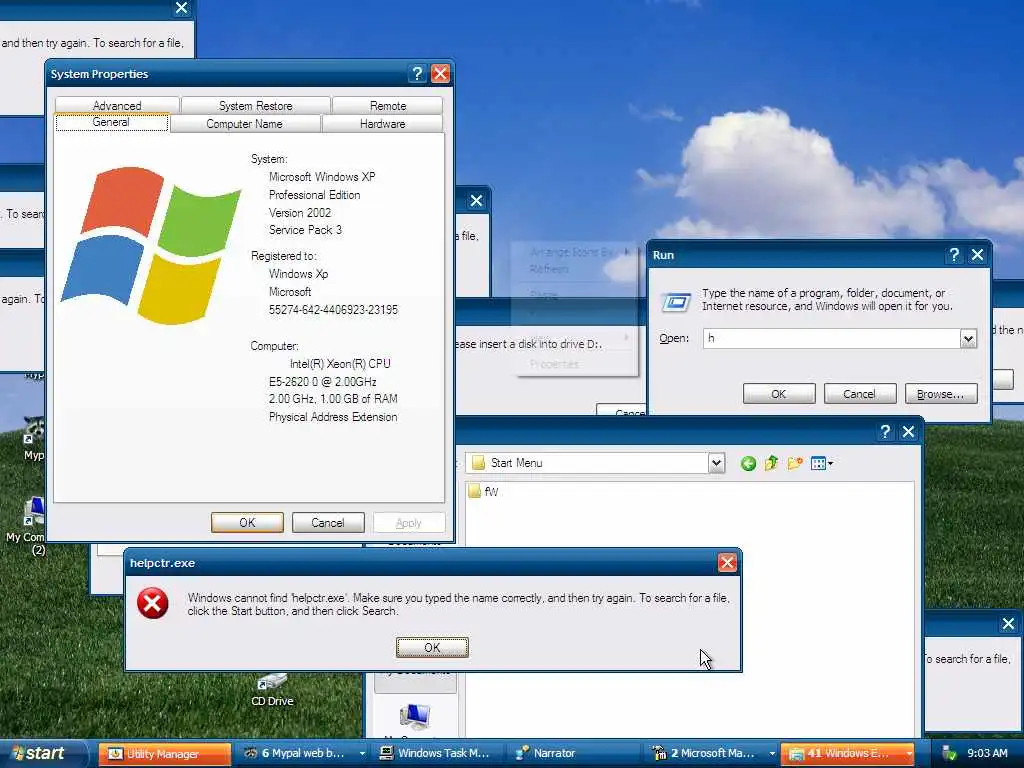Click the My Computer icon in places bar
Viewport: 1024px width, 768px height.
414,718
